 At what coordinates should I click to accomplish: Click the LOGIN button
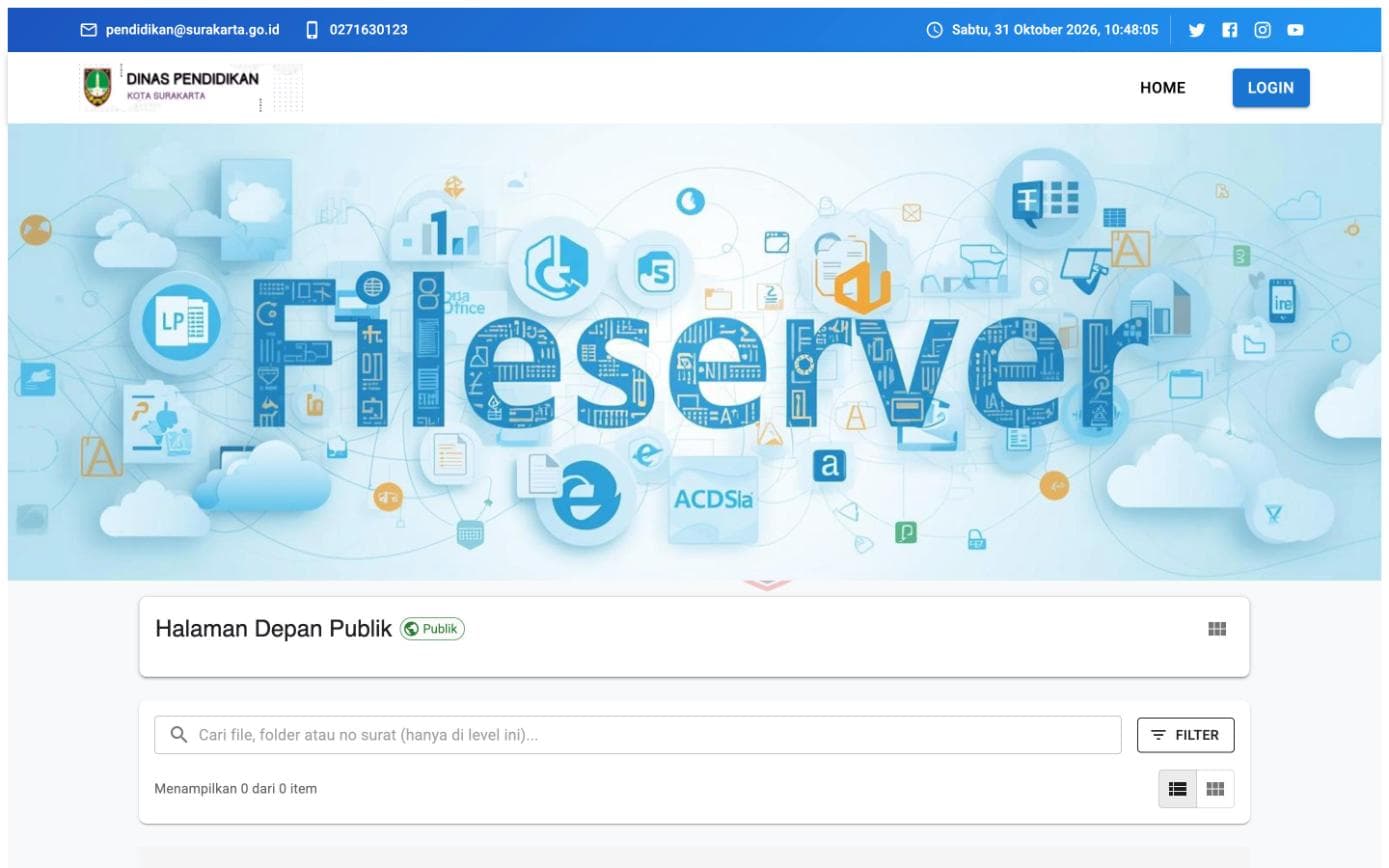pyautogui.click(x=1271, y=88)
